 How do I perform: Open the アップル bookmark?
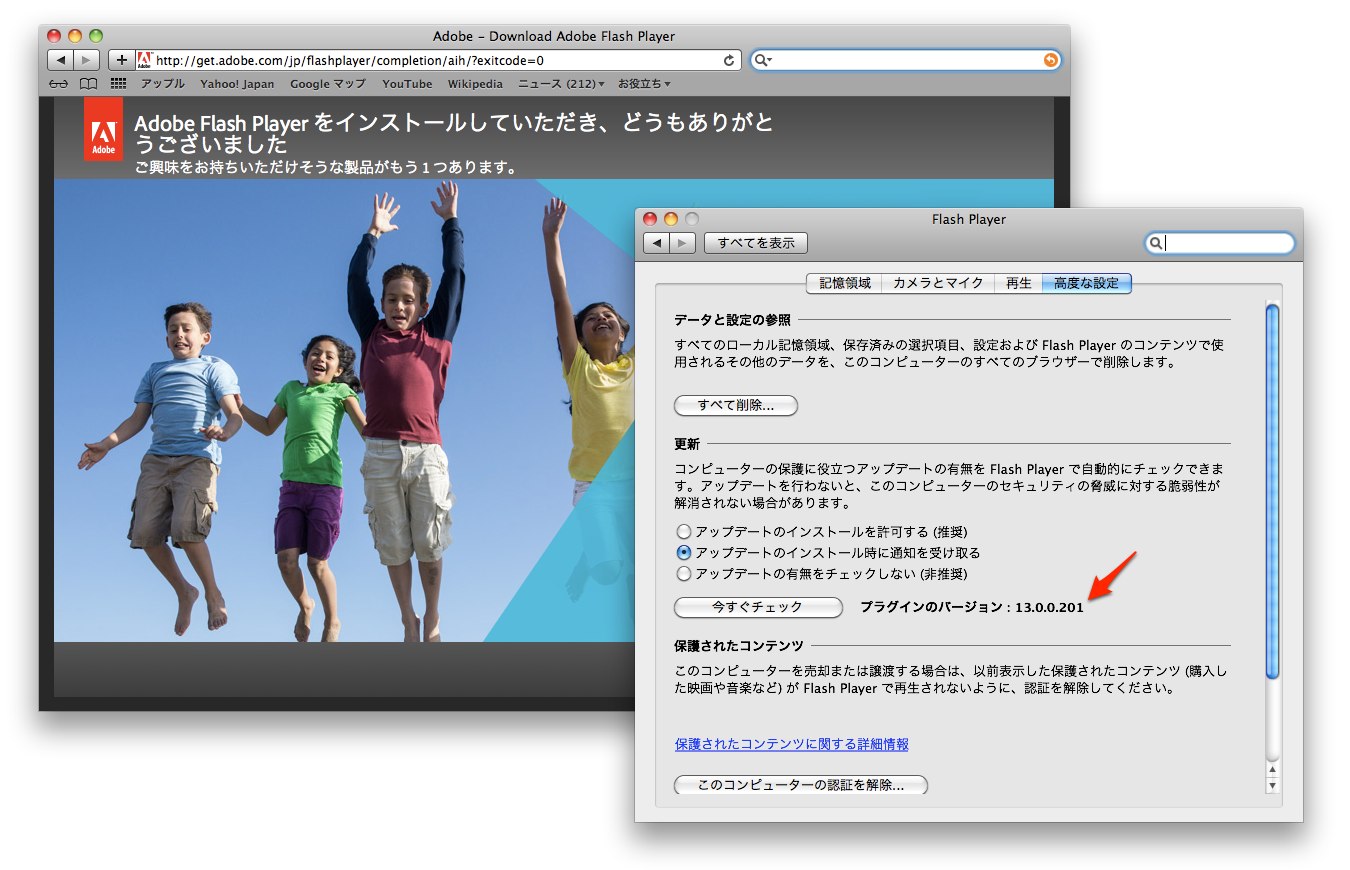pyautogui.click(x=162, y=84)
